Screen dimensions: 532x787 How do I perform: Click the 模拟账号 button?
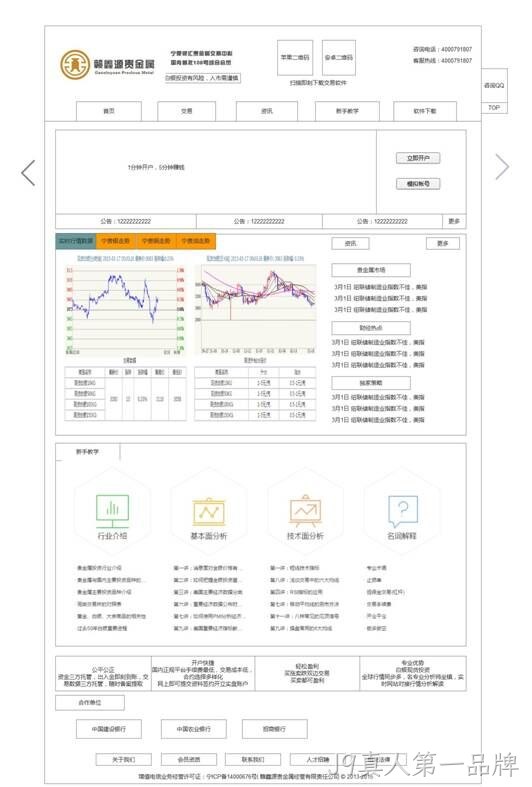click(418, 184)
